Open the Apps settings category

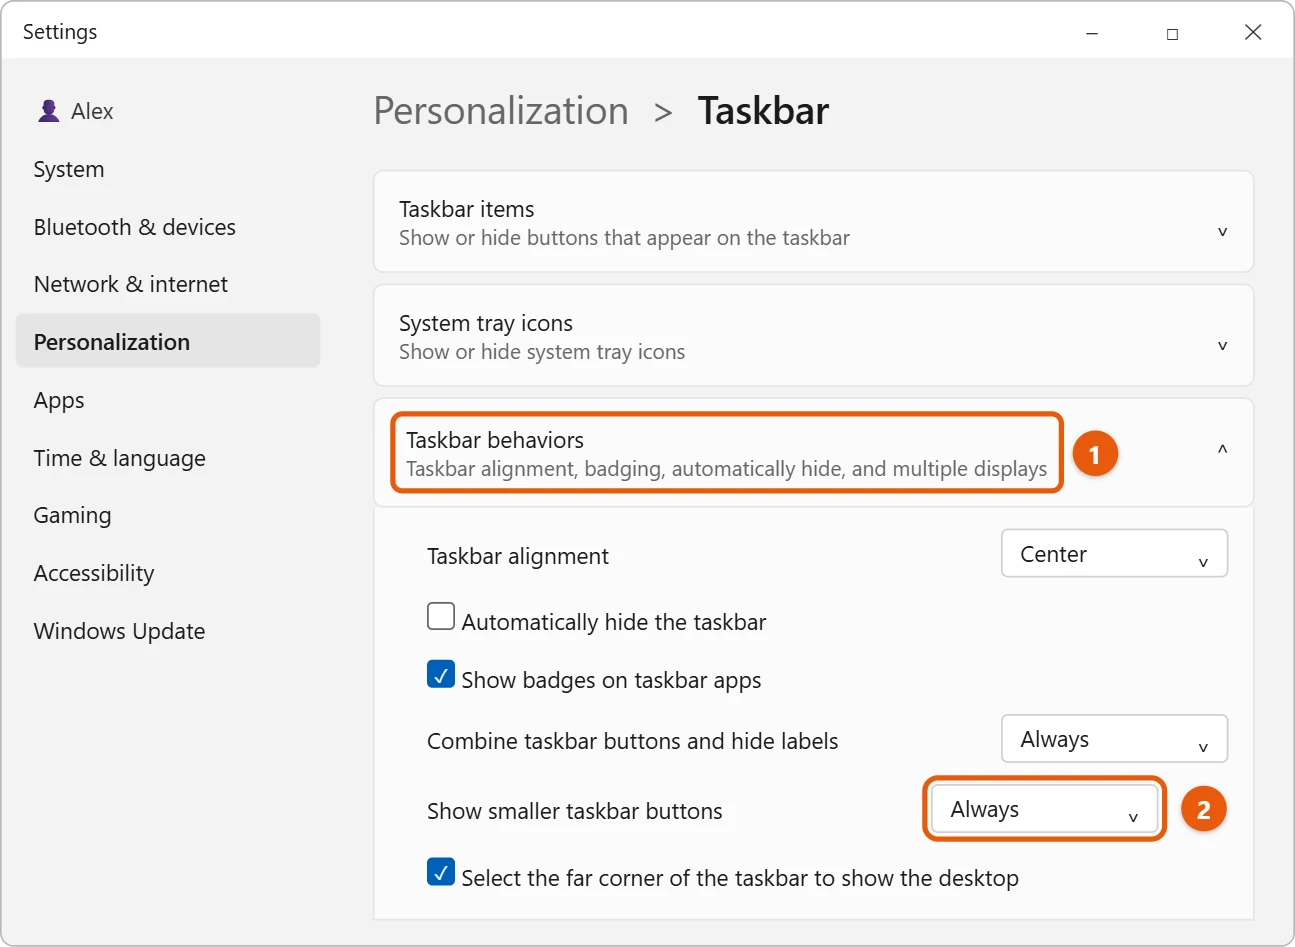59,400
